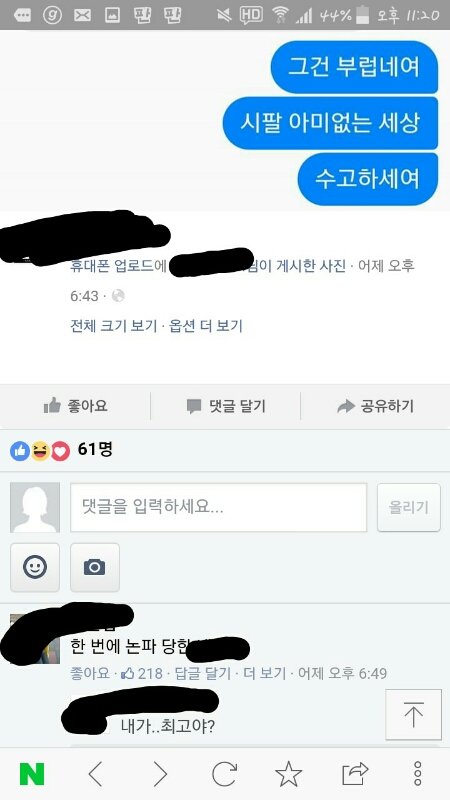This screenshot has width=450, height=800.
Task: Tap the Naver N home icon
Action: [32, 774]
